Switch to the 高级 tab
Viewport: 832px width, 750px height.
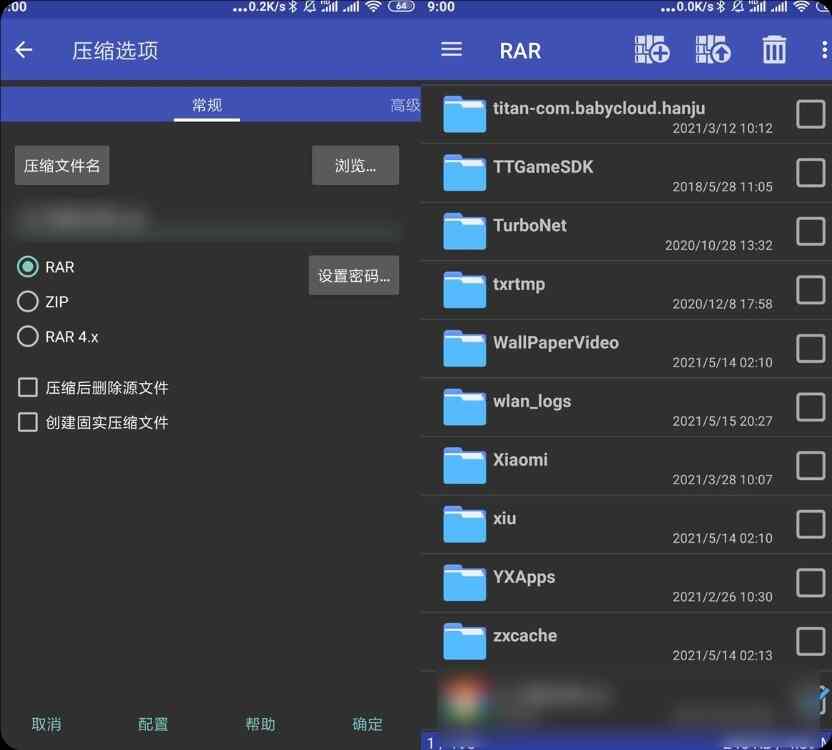point(405,104)
